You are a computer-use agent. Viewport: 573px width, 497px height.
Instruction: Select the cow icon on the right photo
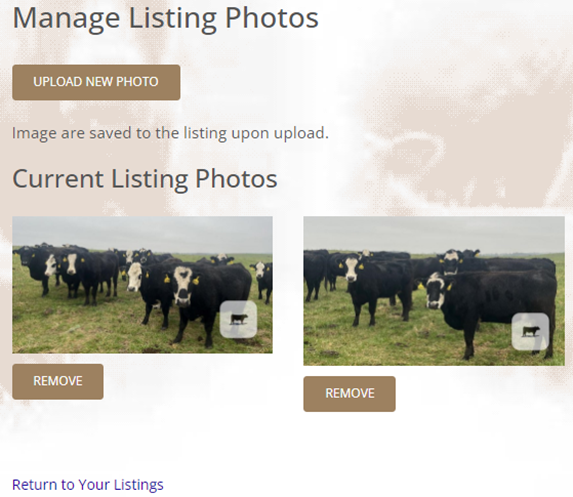530,331
